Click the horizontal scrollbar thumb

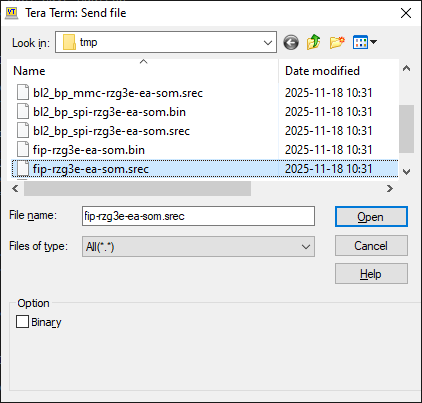click(137, 189)
